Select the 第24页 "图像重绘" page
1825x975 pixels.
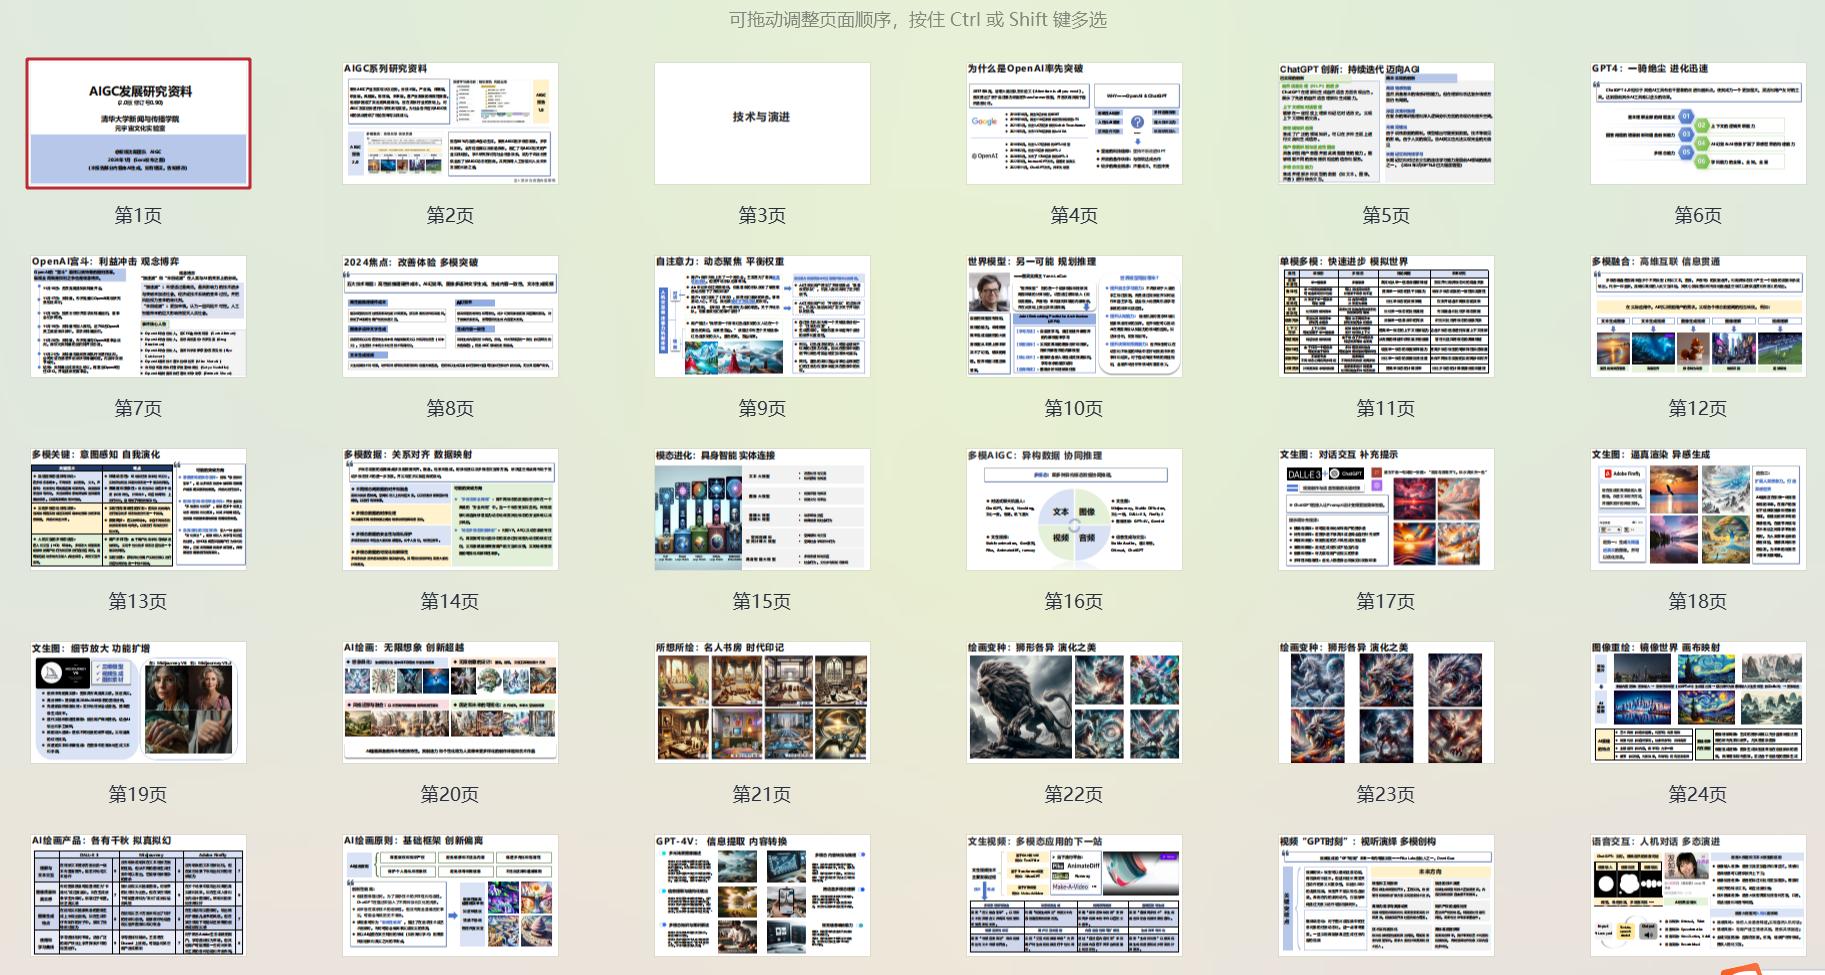[1697, 703]
